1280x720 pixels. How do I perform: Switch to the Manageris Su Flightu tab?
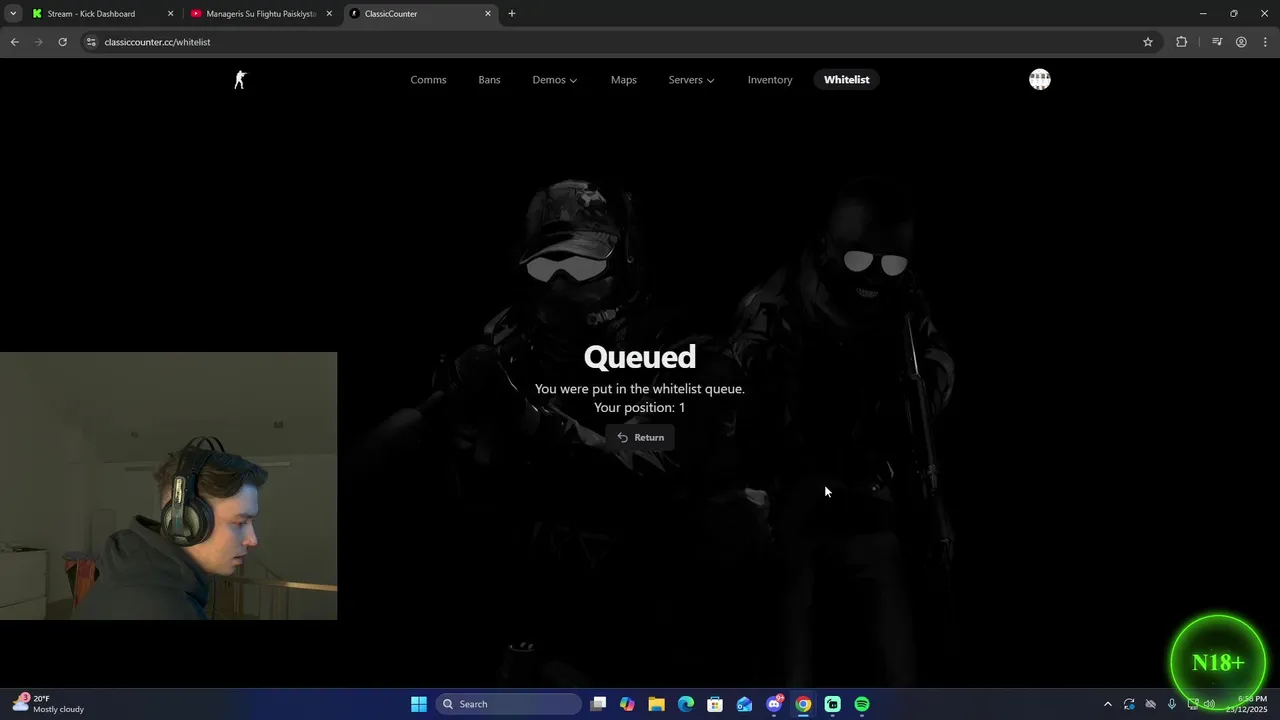(x=260, y=14)
